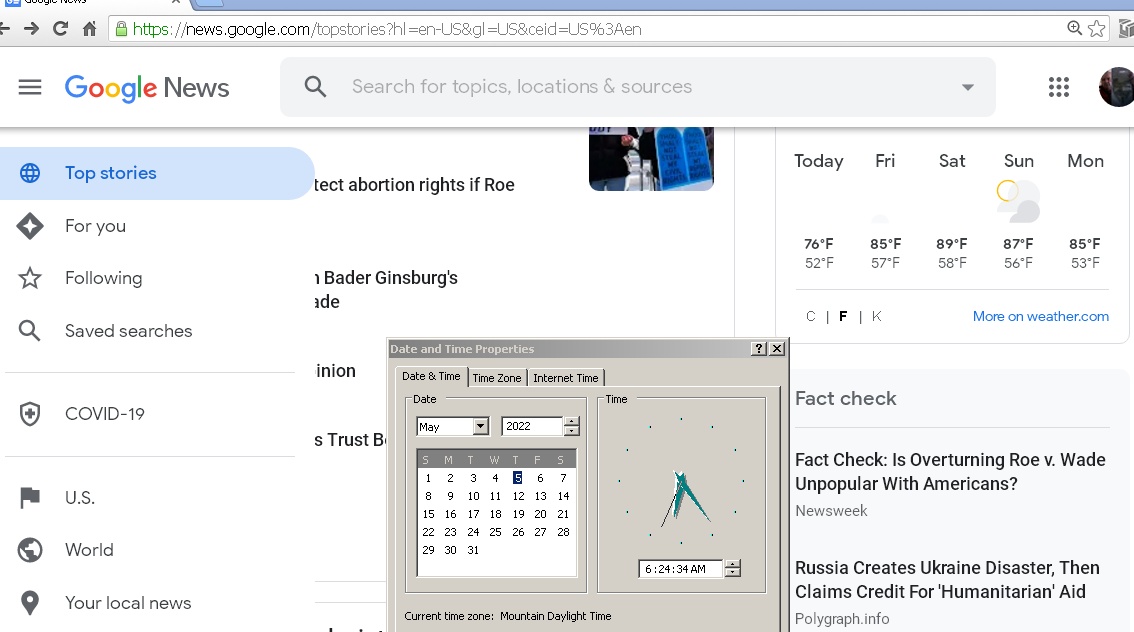Screen dimensions: 1134x632
Task: Expand the search options dropdown arrow
Action: tap(968, 87)
